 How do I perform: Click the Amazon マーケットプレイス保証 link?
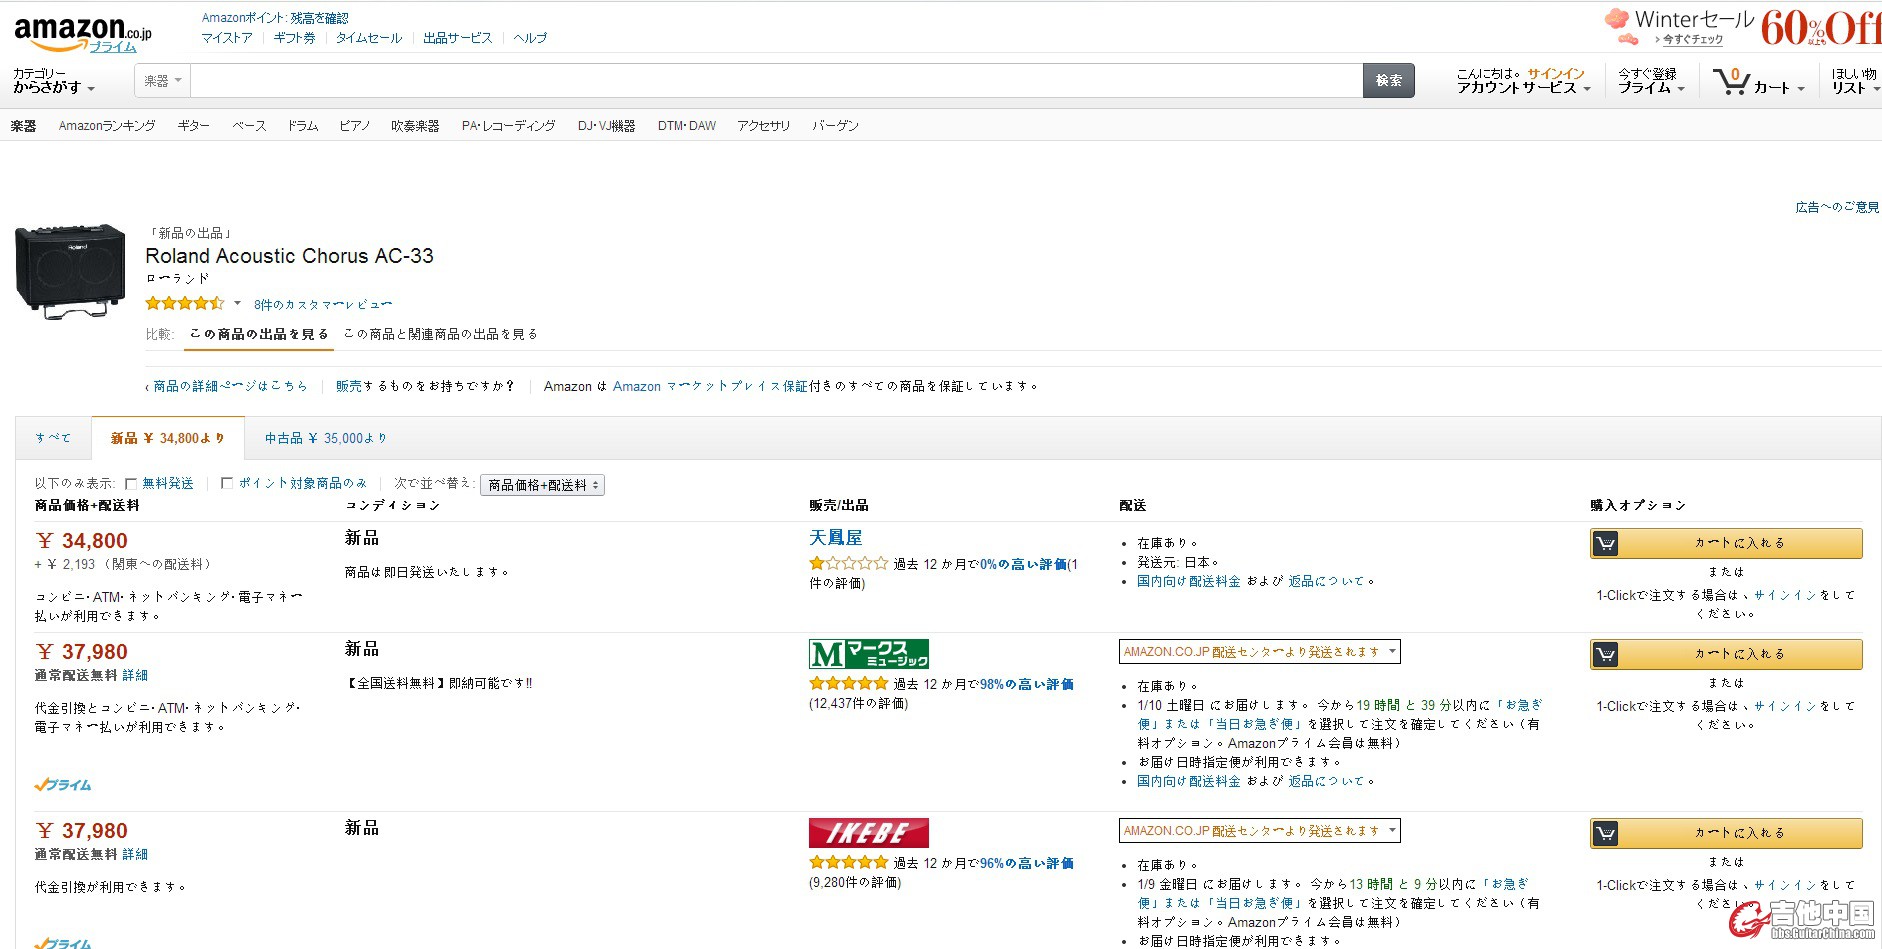(710, 386)
